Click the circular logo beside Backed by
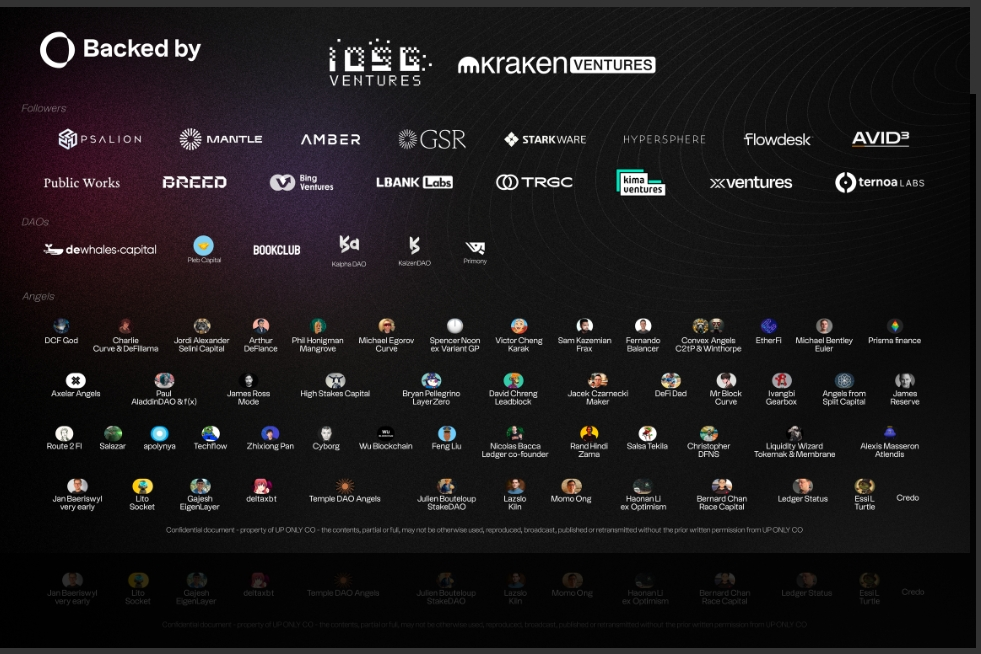Screen dimensions: 981x654 point(58,49)
